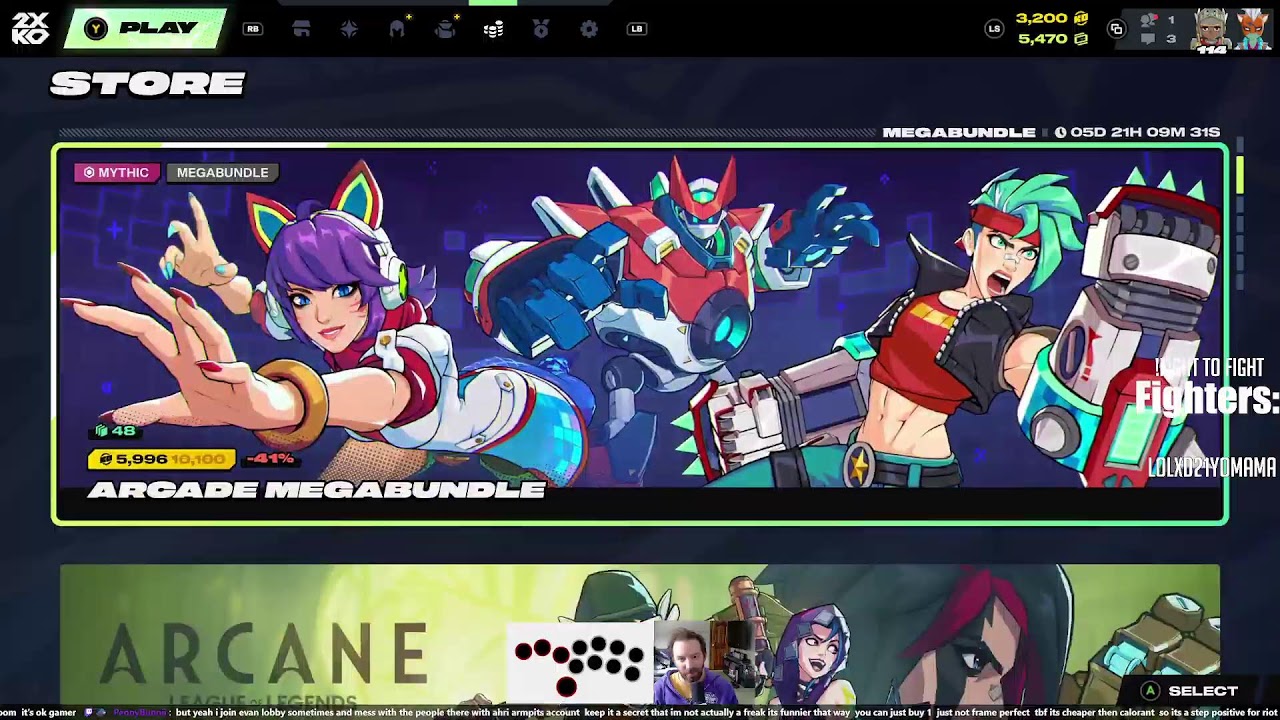Click the LS stick prompt icon
Screen dimensions: 1280x720
point(994,29)
